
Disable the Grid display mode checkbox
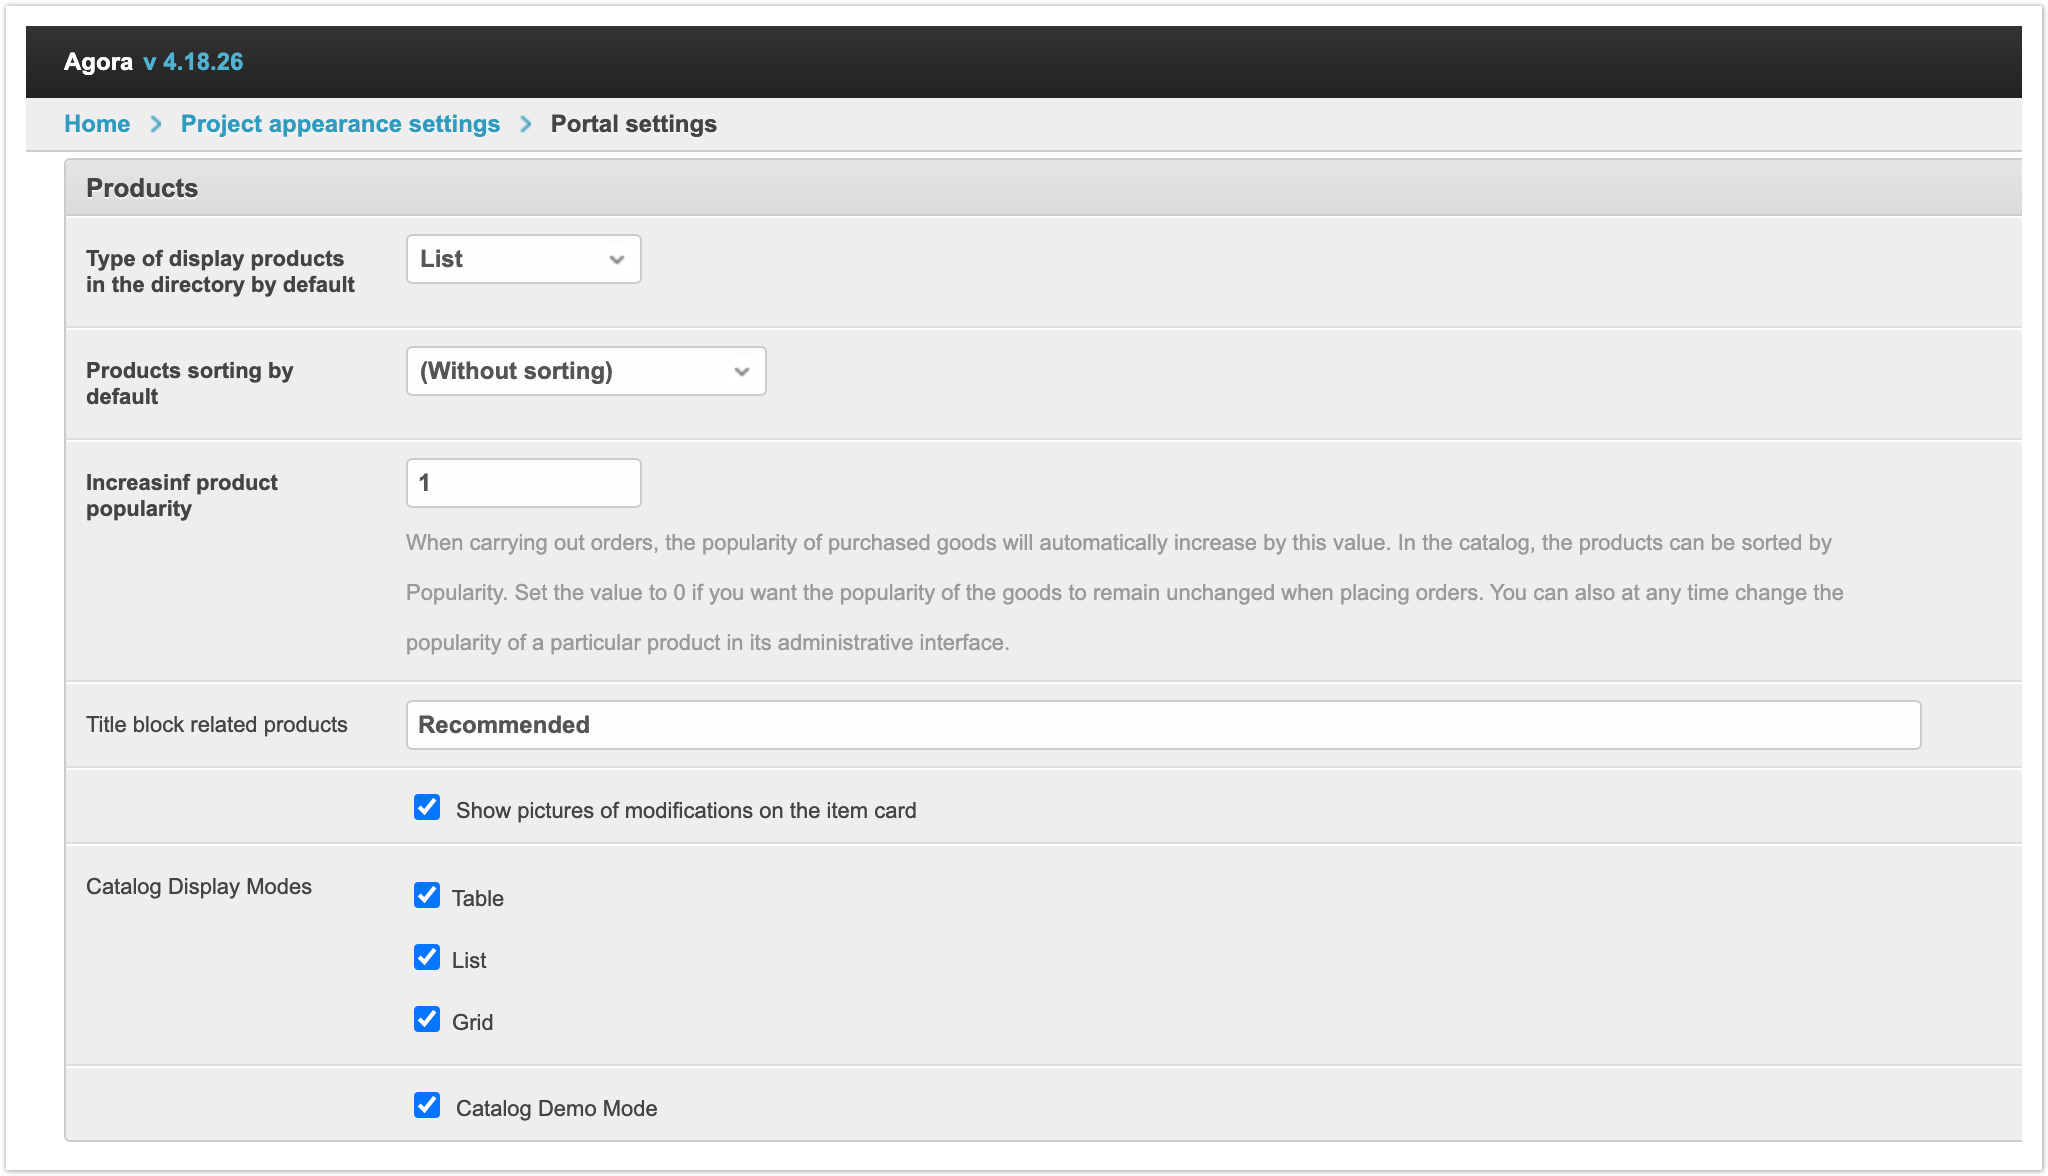pyautogui.click(x=427, y=1020)
